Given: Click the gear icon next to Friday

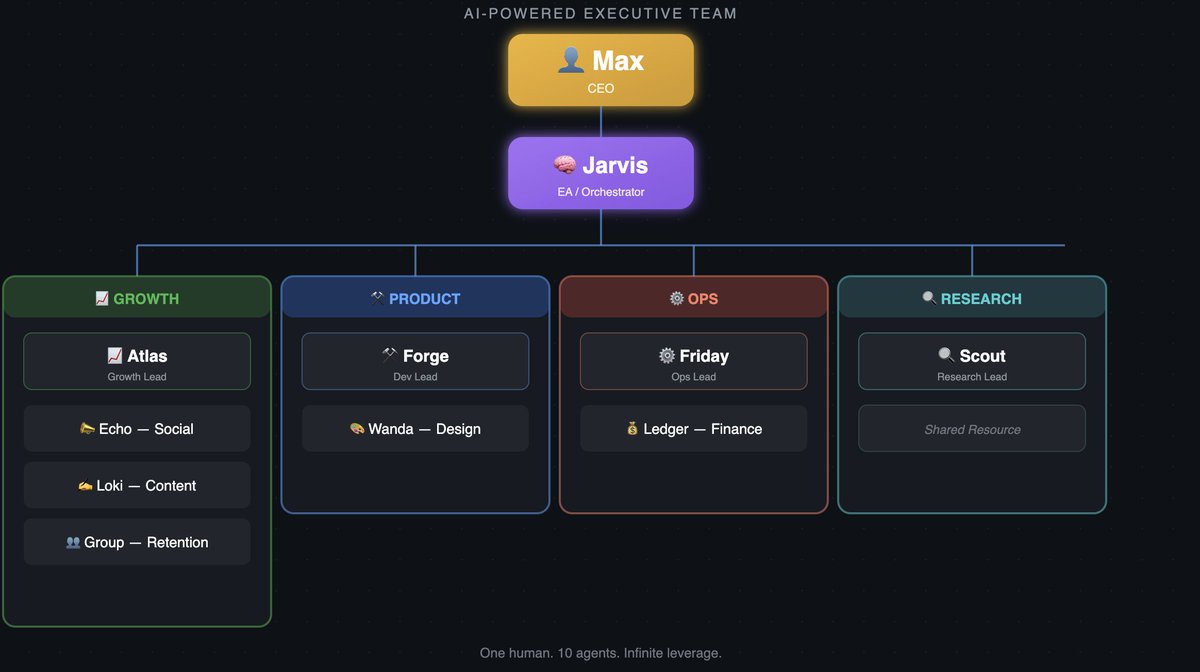Looking at the screenshot, I should pyautogui.click(x=667, y=355).
